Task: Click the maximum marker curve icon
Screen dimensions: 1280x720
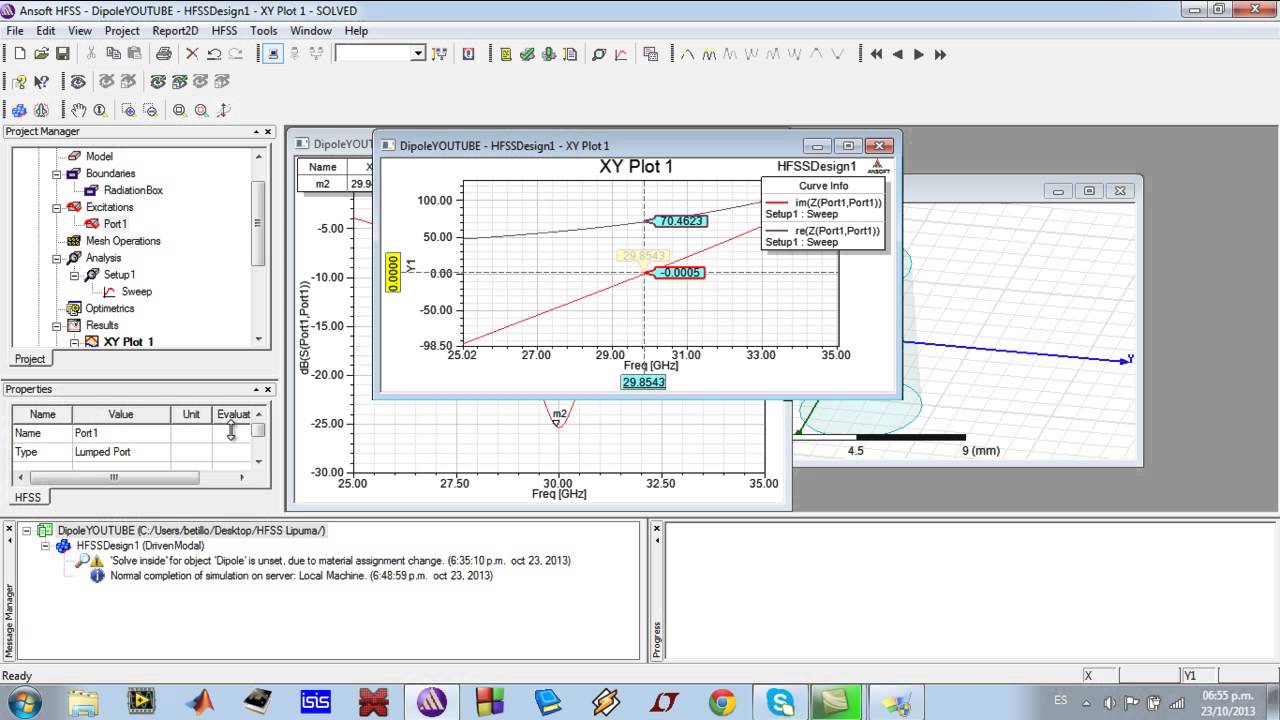Action: click(x=687, y=54)
